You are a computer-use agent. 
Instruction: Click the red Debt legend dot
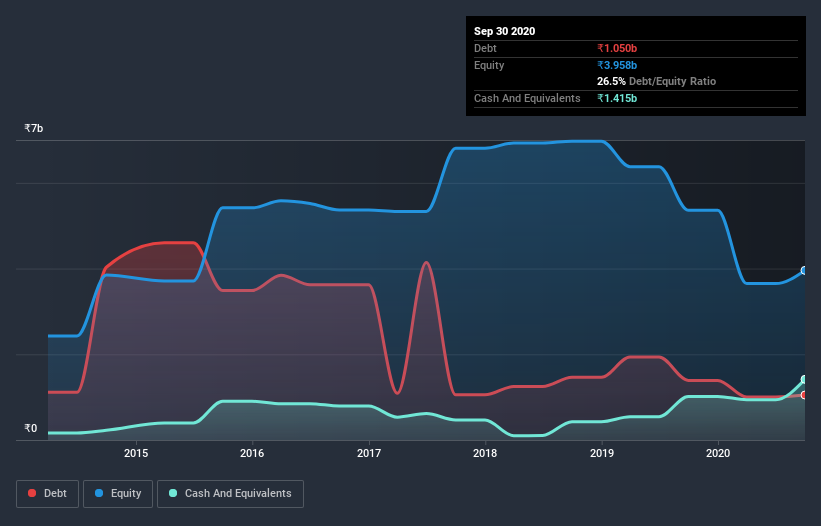pyautogui.click(x=32, y=494)
